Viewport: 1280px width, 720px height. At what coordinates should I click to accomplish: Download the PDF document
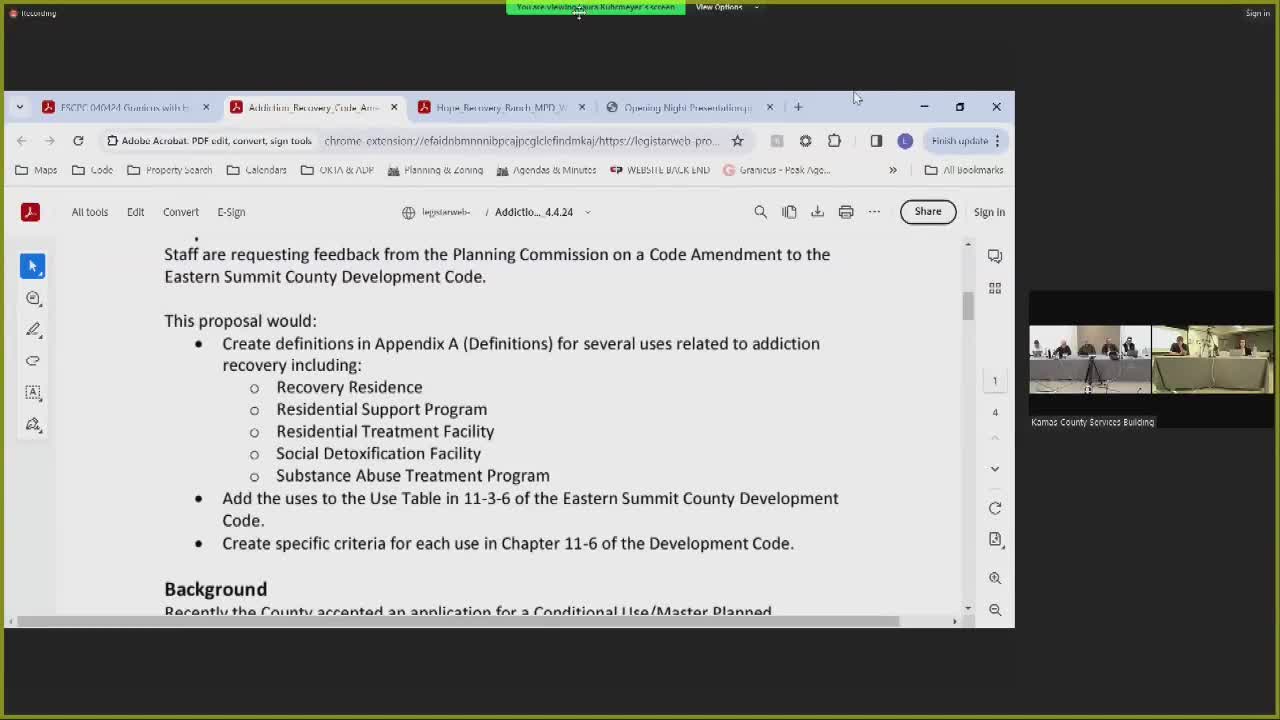click(x=817, y=212)
